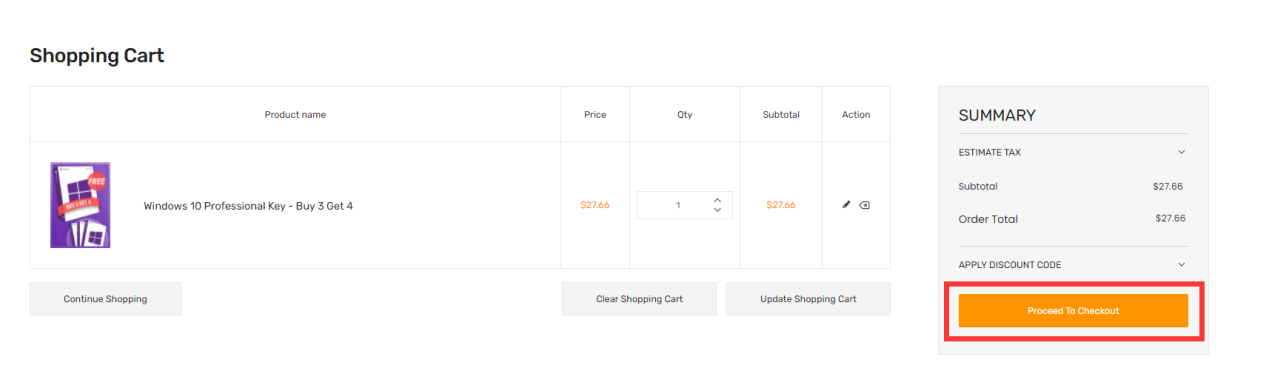Decrease quantity with the down arrow
Image resolution: width=1269 pixels, height=391 pixels.
pos(717,210)
